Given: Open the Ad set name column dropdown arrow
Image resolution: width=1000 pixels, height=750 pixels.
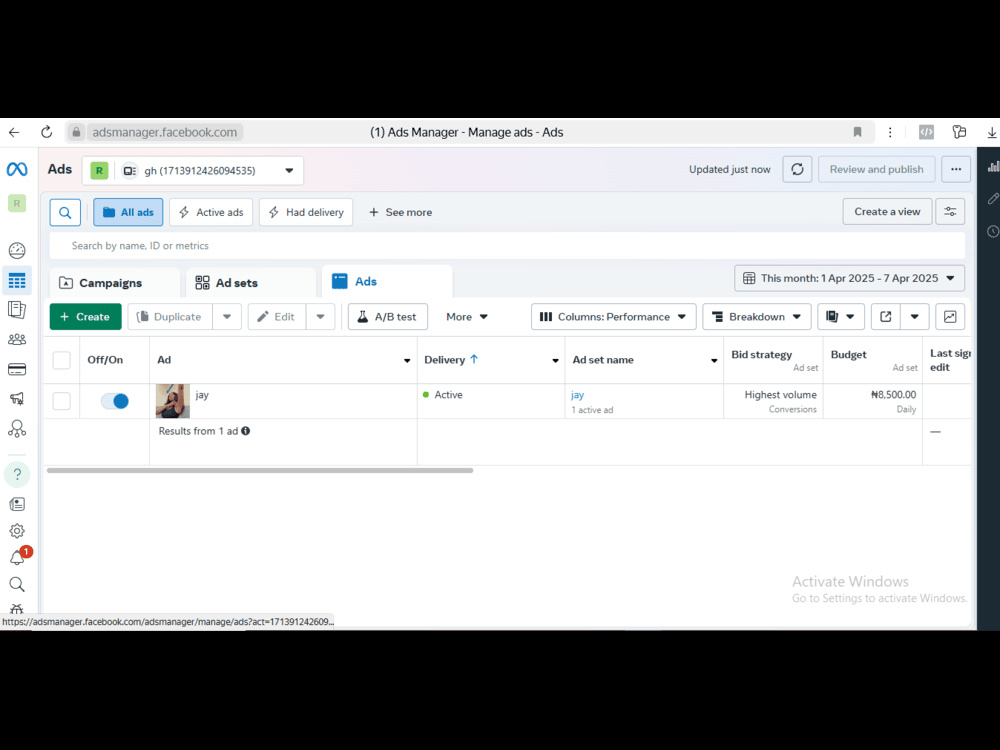Looking at the screenshot, I should (714, 361).
